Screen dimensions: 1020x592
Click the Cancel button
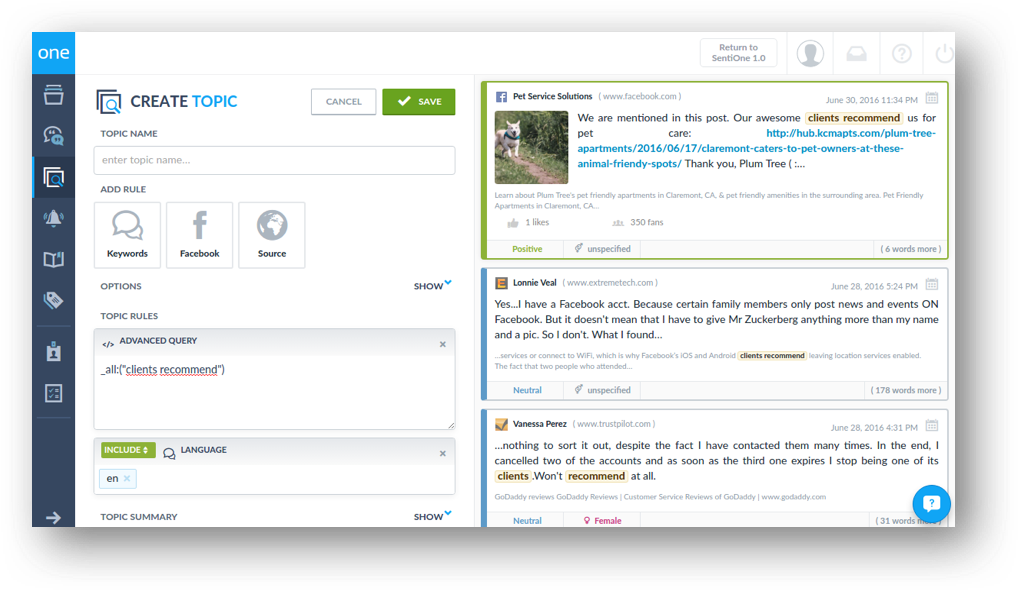[x=343, y=101]
